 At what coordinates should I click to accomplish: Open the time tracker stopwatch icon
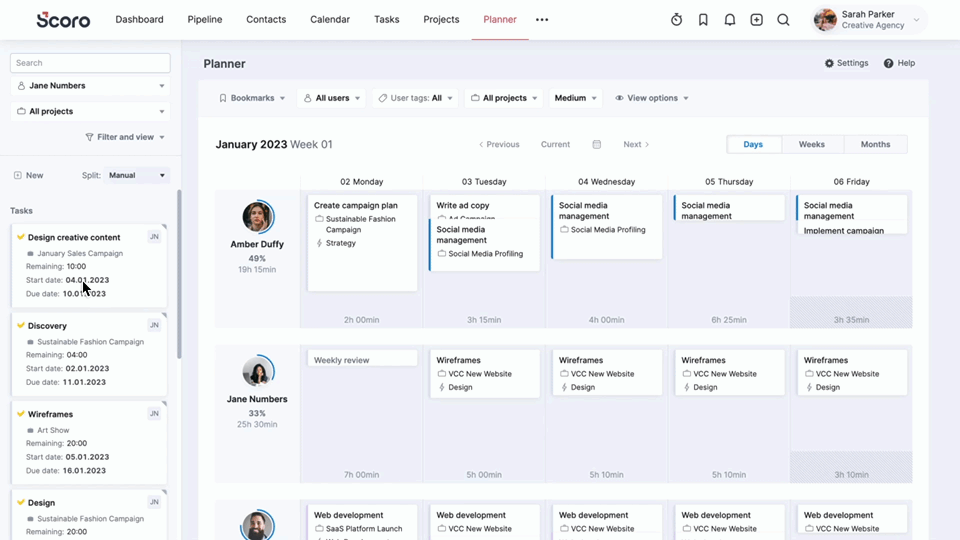click(677, 20)
